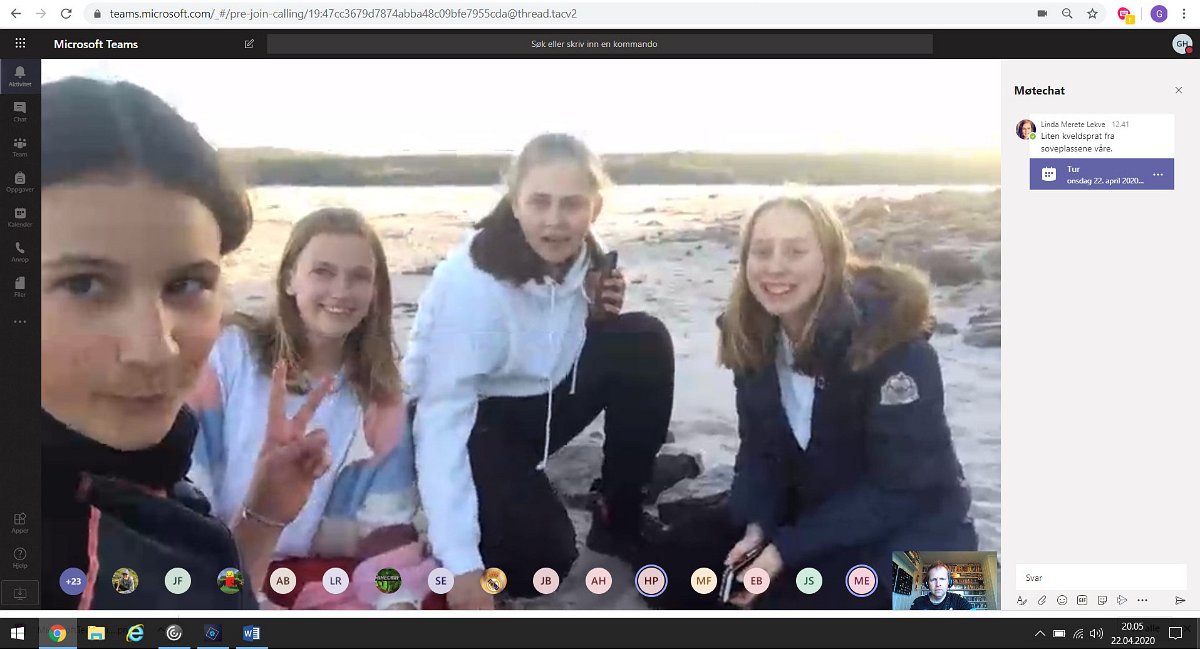1200x649 pixels.
Task: Open the emoji picker in chat
Action: coord(1062,600)
